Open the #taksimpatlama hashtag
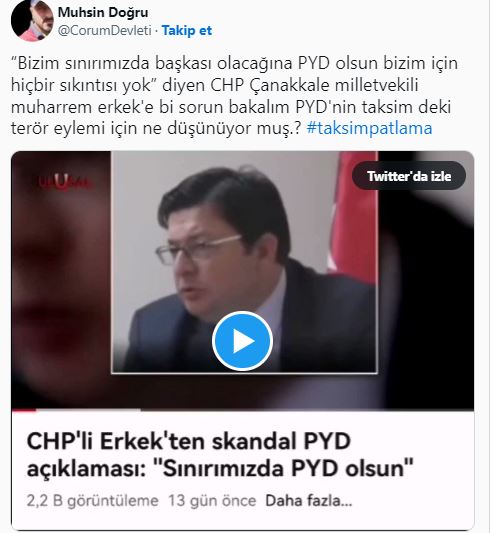 (369, 128)
